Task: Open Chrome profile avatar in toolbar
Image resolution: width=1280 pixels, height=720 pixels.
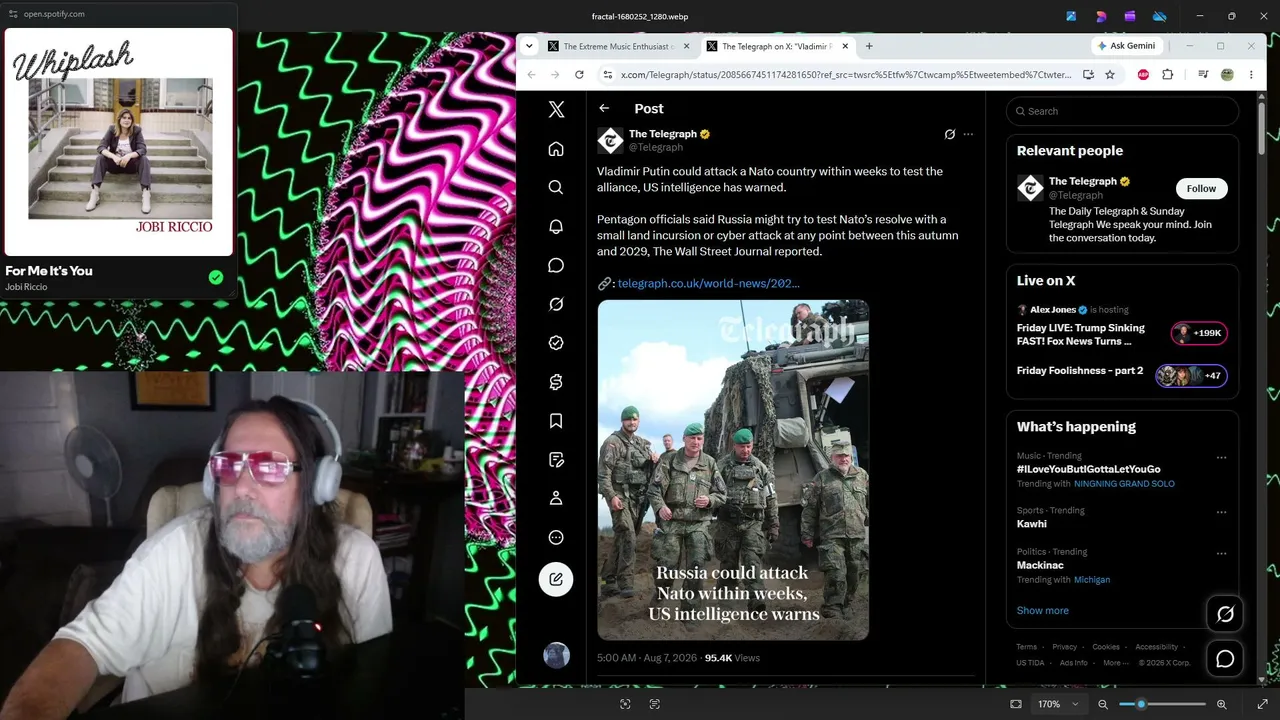Action: (x=1227, y=74)
